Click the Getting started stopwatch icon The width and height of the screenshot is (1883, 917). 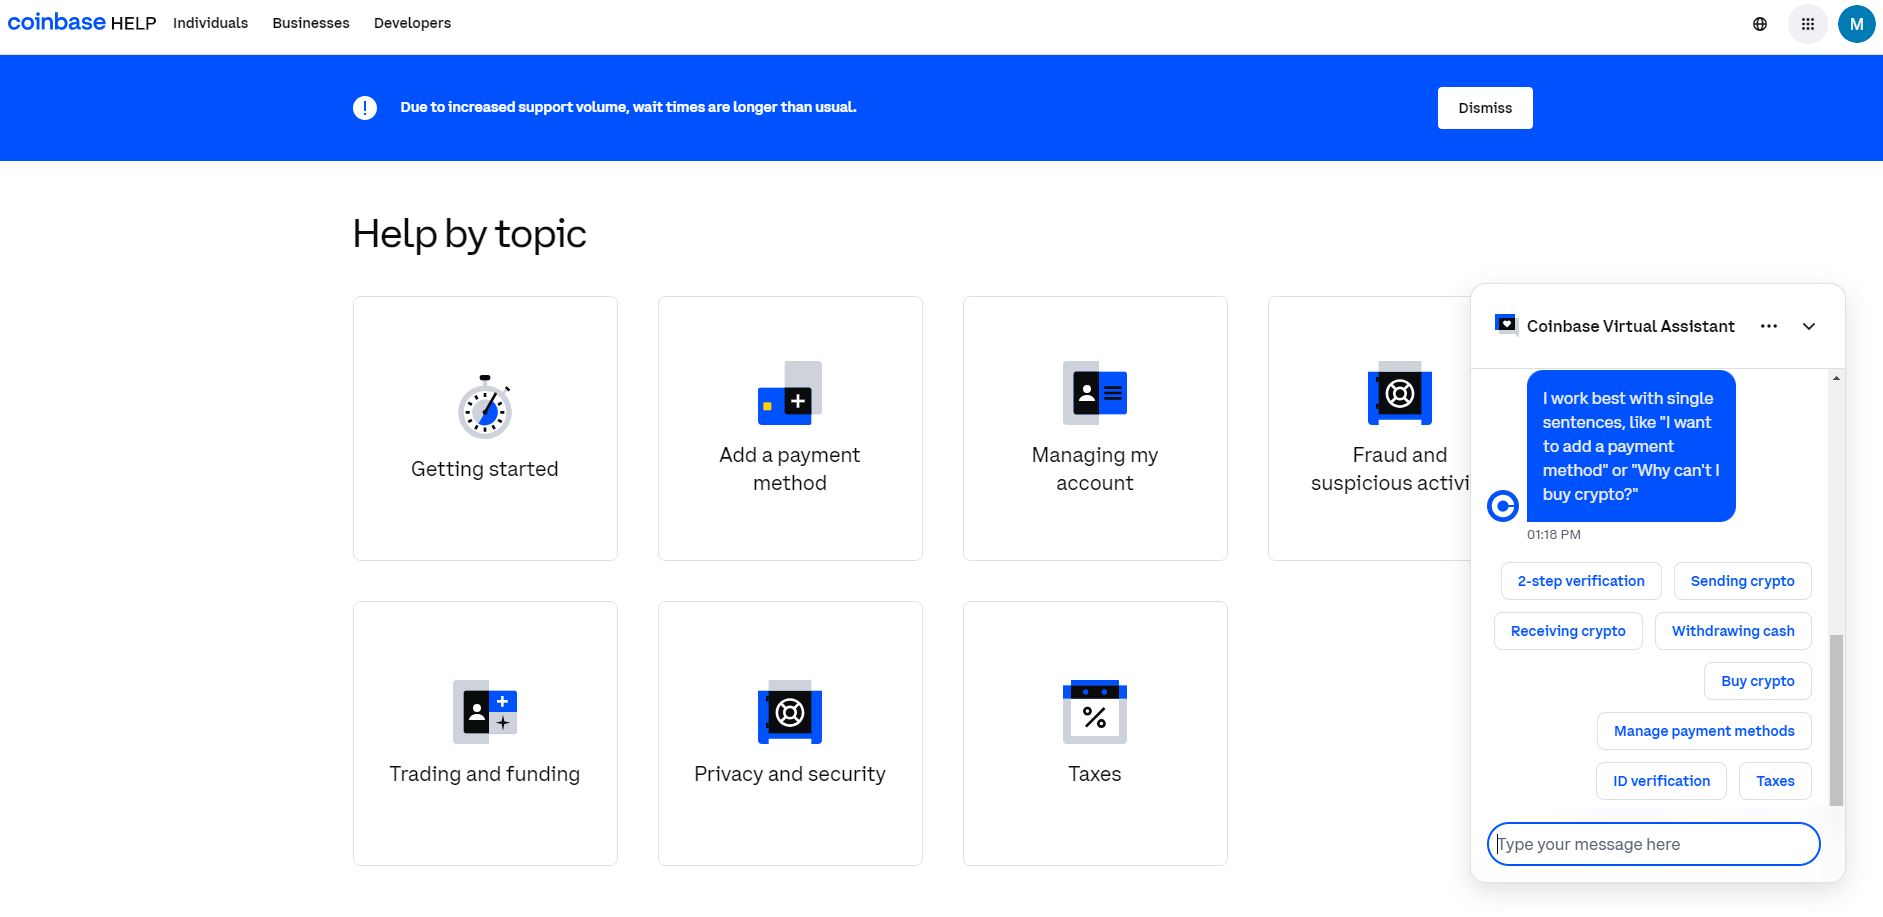[485, 408]
